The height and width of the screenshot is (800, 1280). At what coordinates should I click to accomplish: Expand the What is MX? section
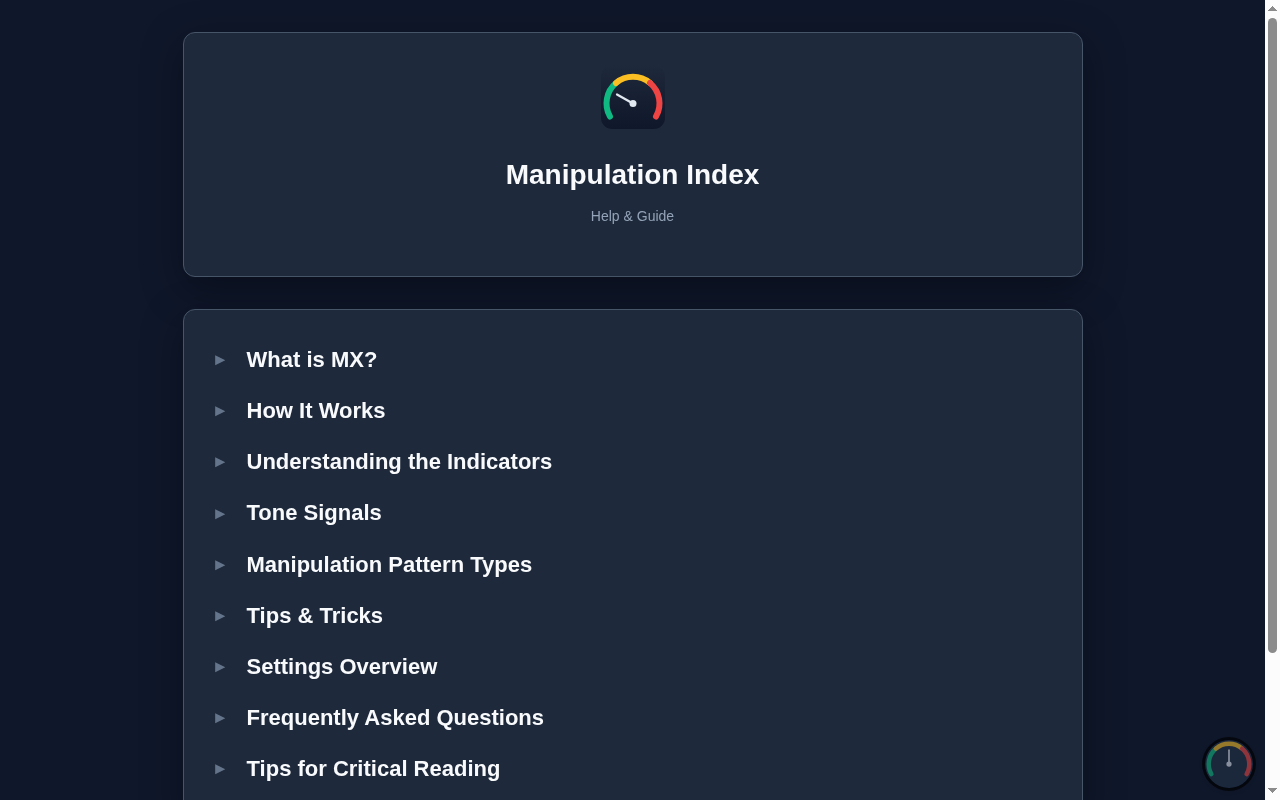(311, 360)
